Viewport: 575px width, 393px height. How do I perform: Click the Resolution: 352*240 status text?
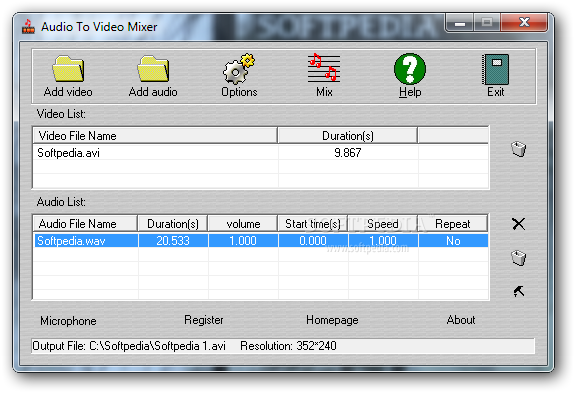pyautogui.click(x=288, y=346)
